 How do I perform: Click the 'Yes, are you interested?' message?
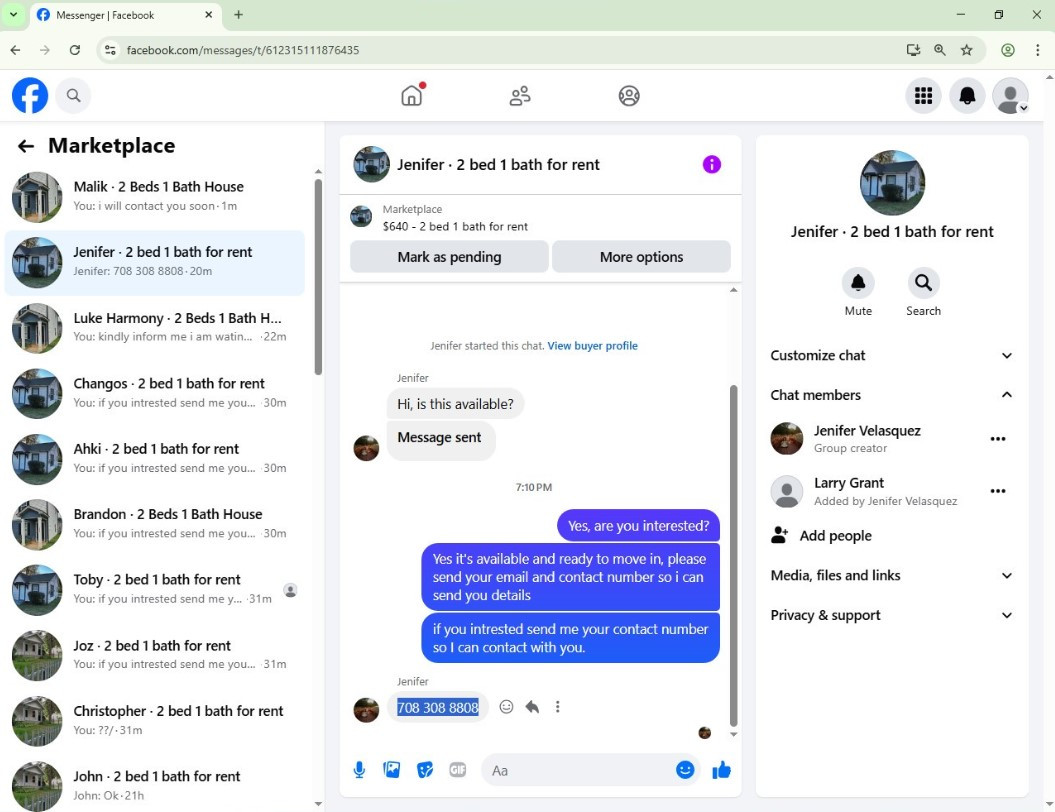638,525
